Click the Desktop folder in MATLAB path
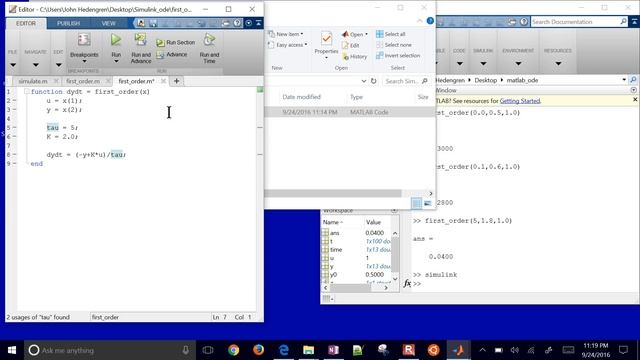Viewport: 640px width, 360px height. click(x=485, y=80)
